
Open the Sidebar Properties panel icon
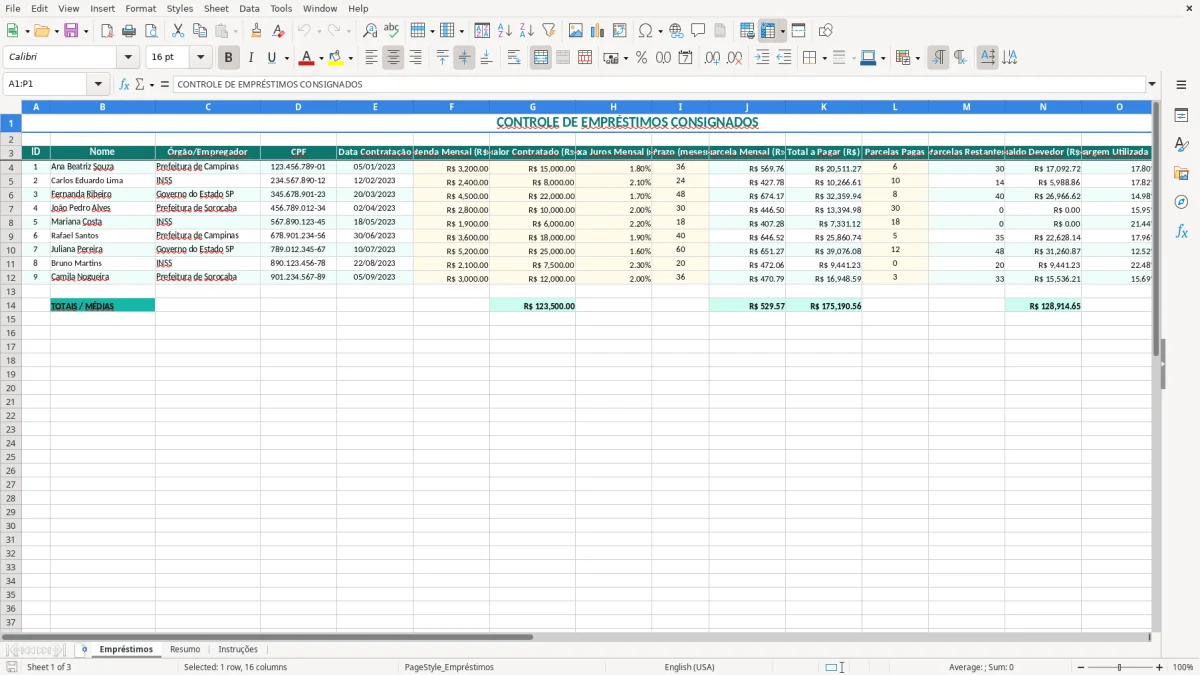[1181, 116]
